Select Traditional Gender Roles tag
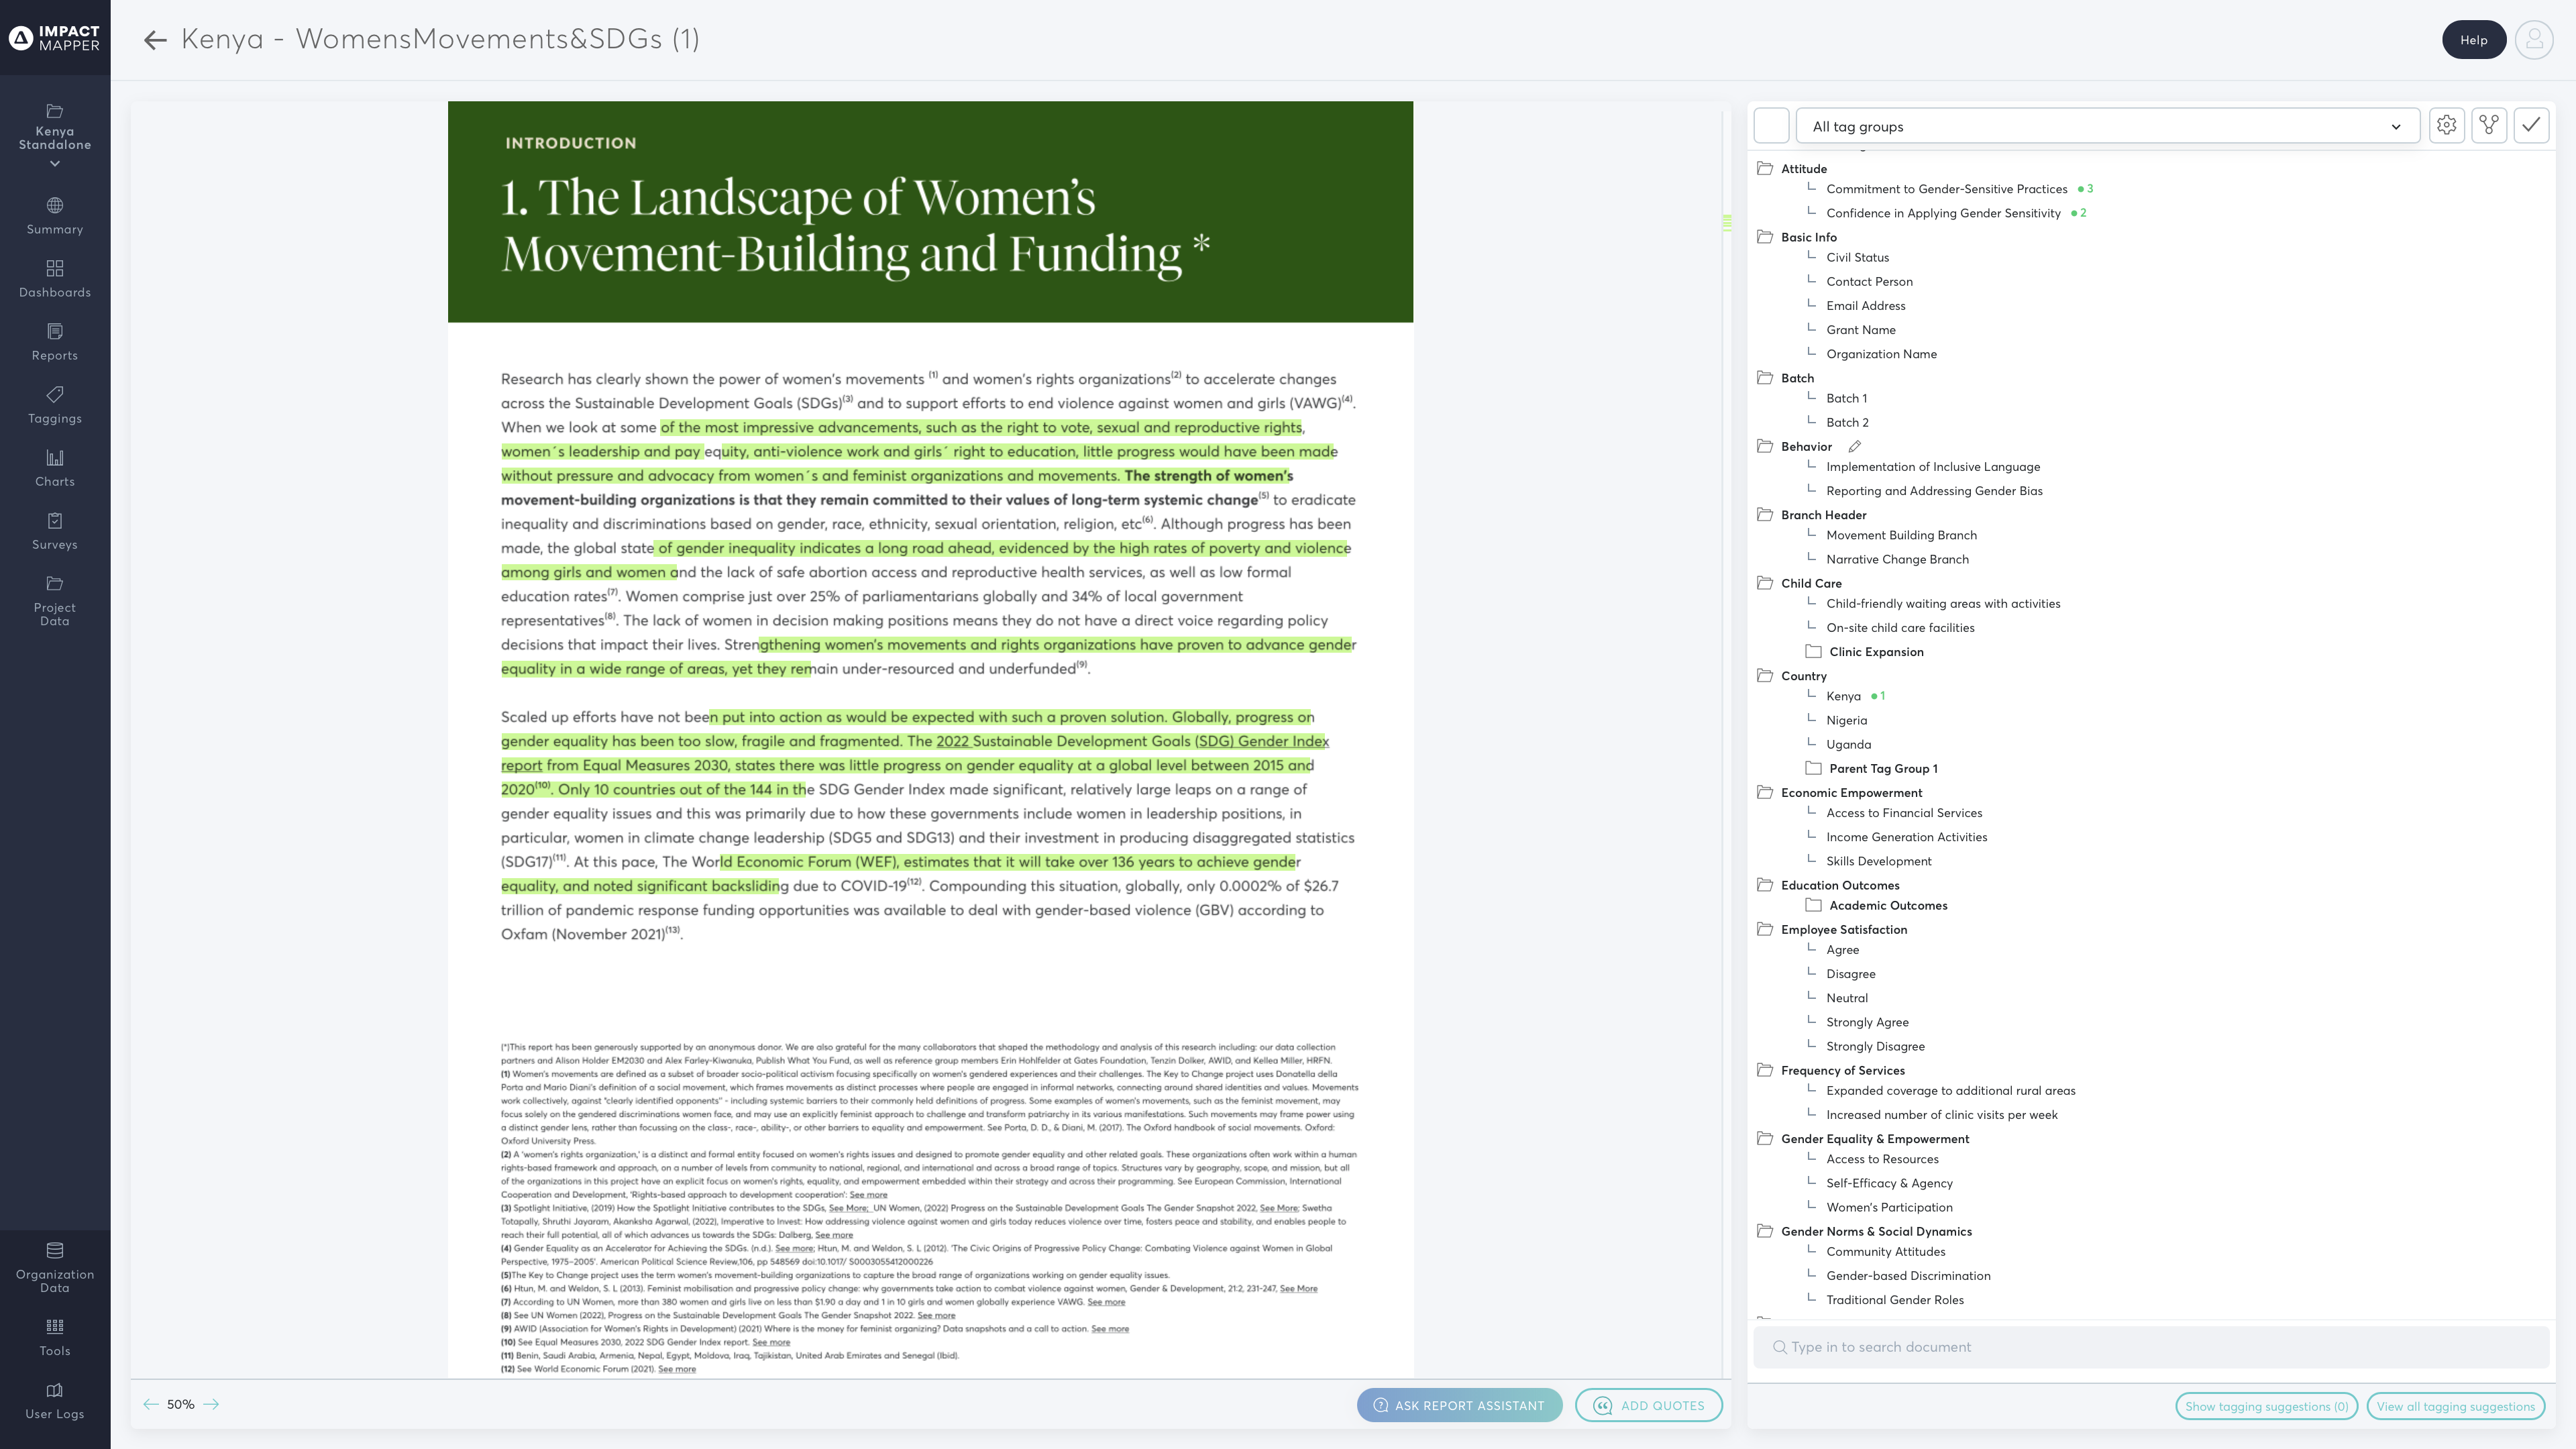Screen dimensions: 2576x1449 1894,1300
